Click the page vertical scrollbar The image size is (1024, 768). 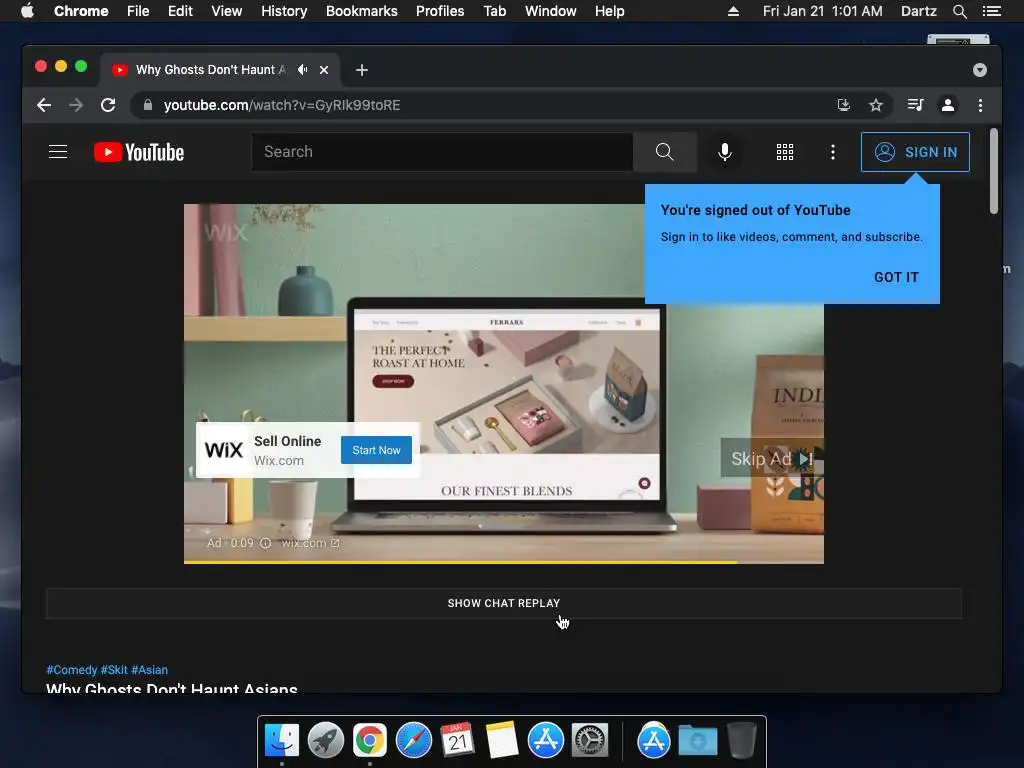coord(994,171)
